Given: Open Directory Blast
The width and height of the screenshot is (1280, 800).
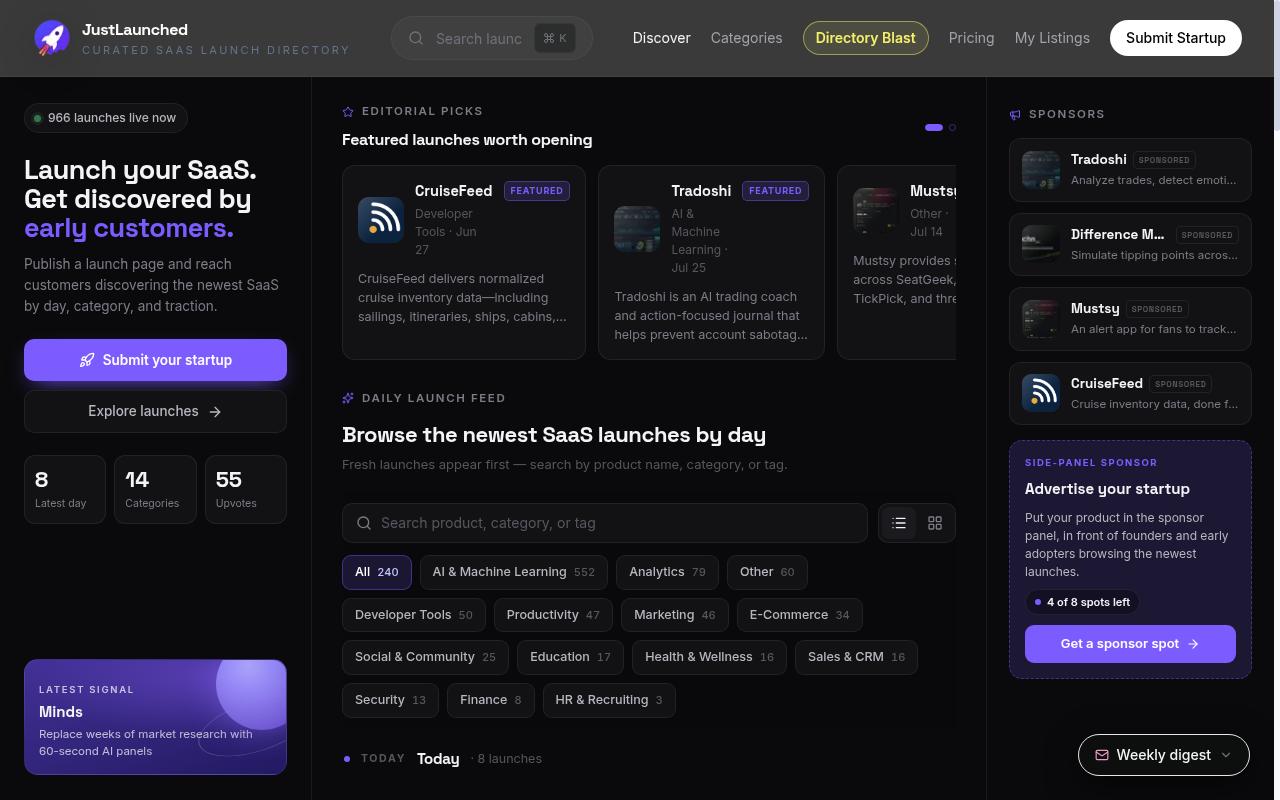Looking at the screenshot, I should pyautogui.click(x=866, y=38).
